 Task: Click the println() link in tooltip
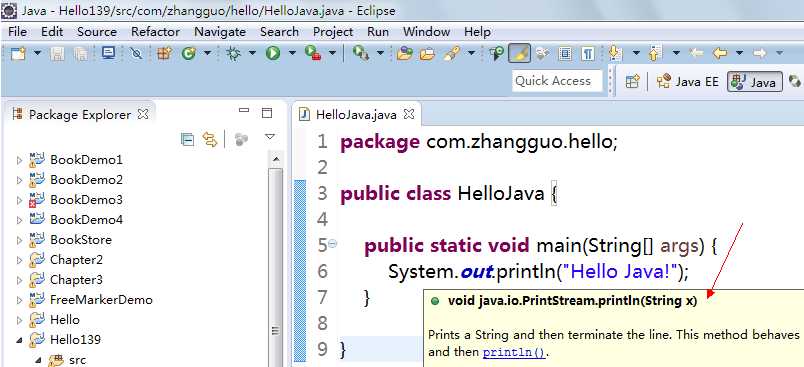514,353
